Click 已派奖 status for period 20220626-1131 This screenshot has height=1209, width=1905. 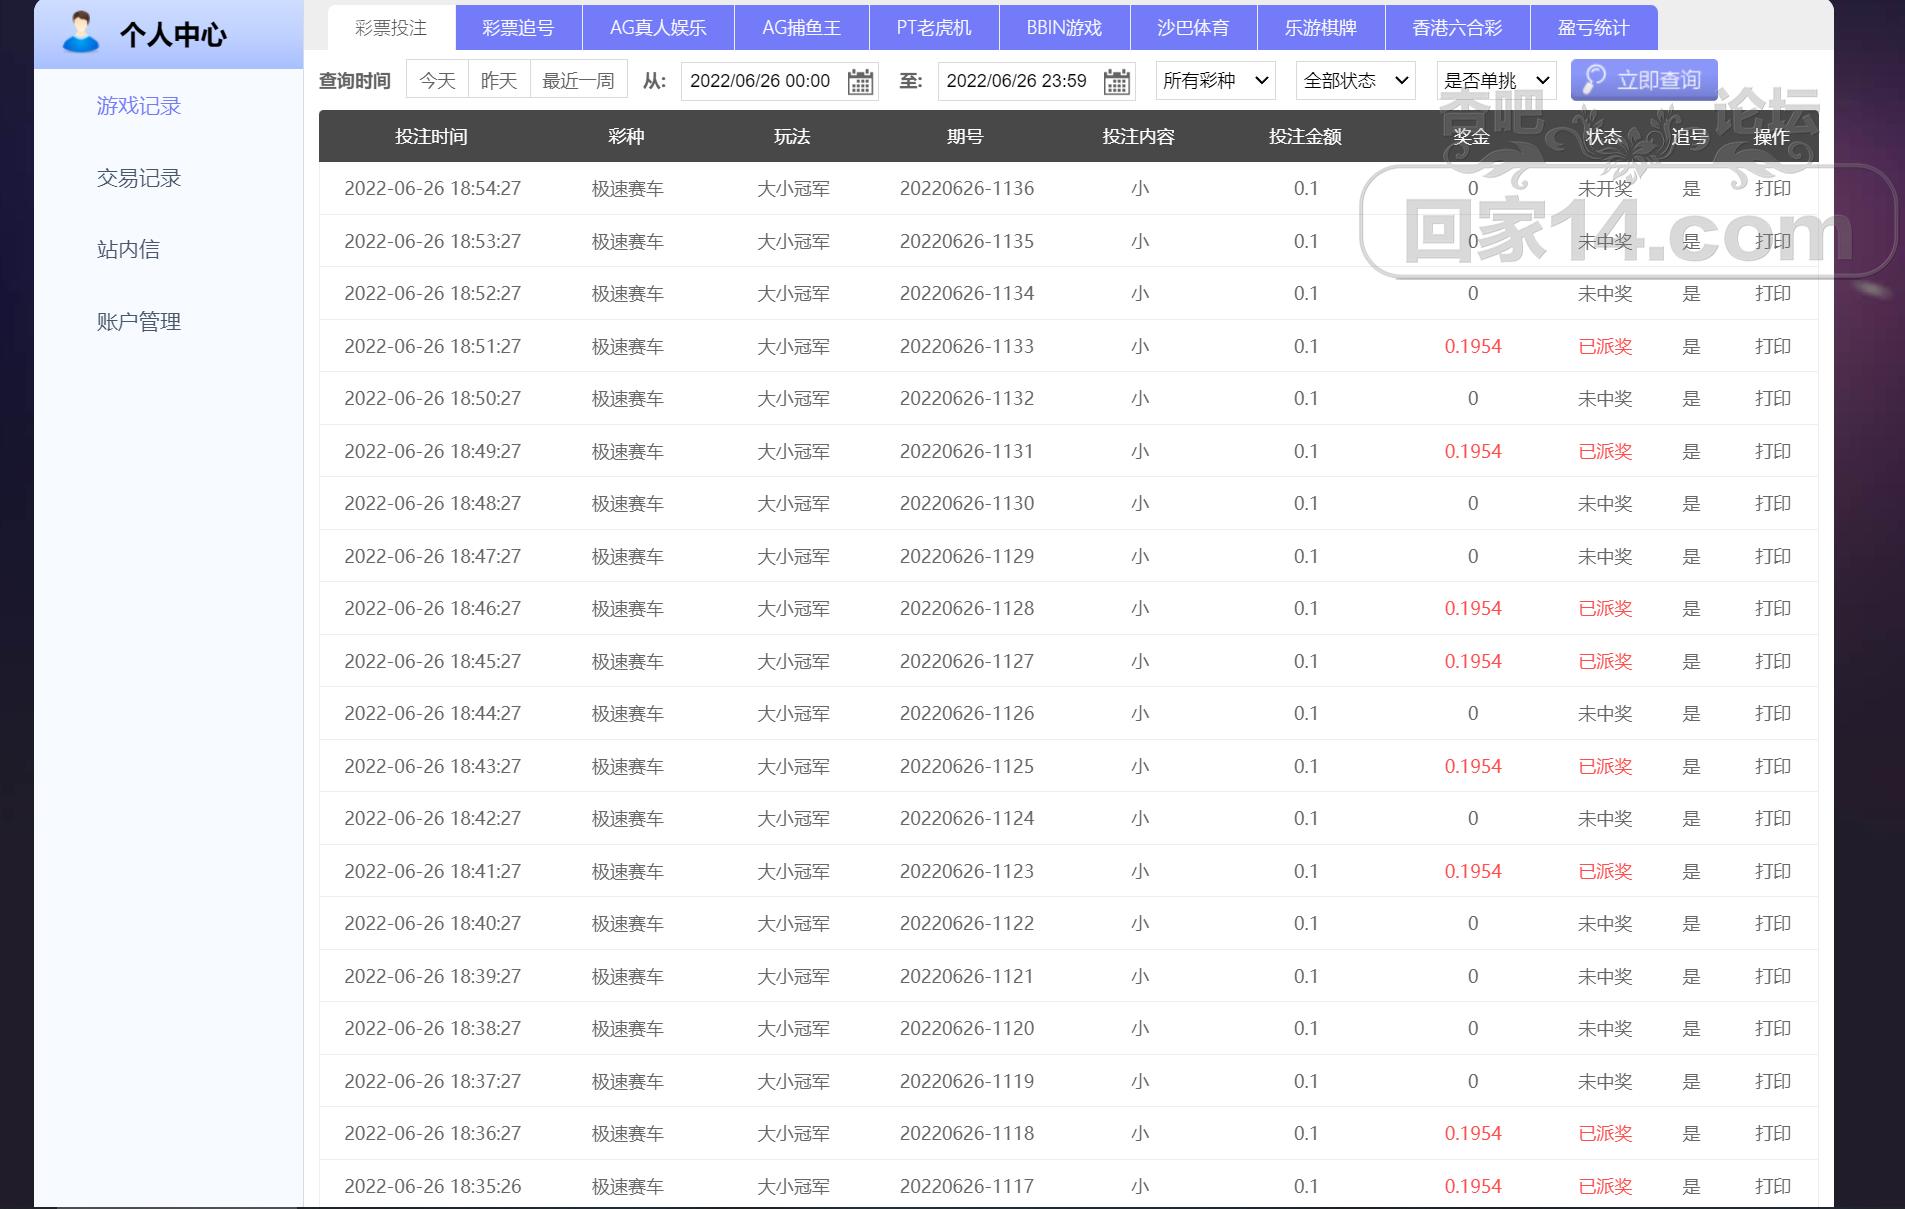coord(1604,451)
